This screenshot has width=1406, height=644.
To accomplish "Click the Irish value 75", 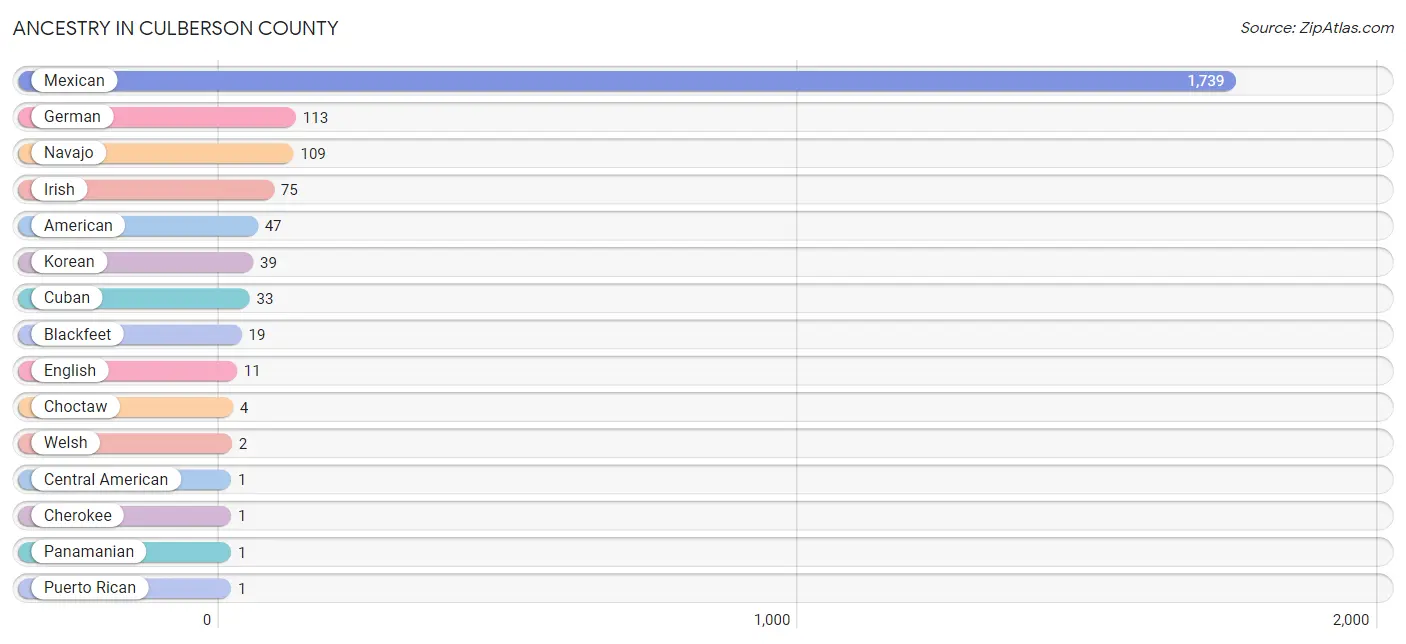I will pos(289,190).
